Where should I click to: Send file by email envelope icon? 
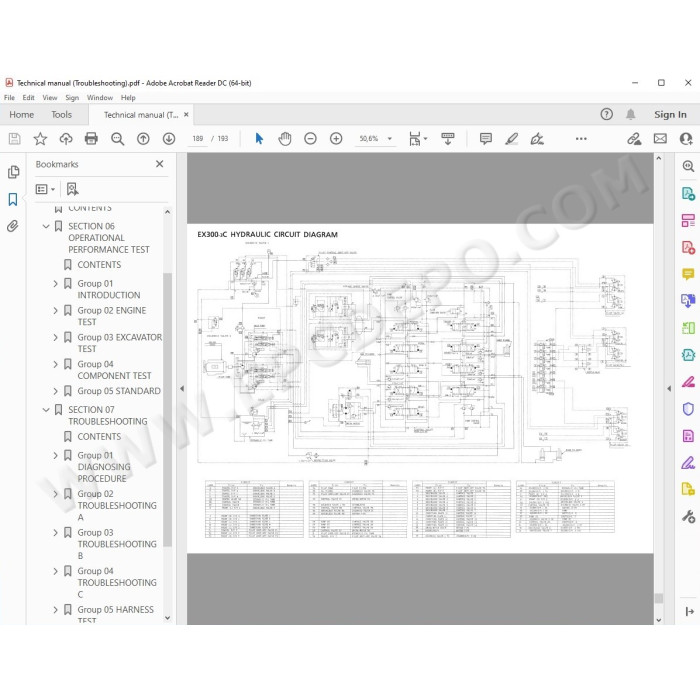(x=660, y=139)
